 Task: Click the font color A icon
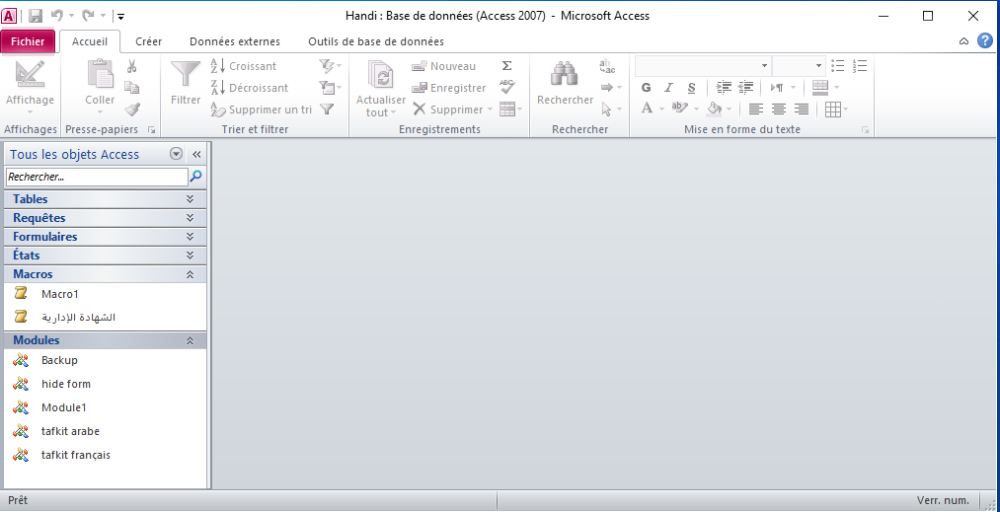coord(647,109)
